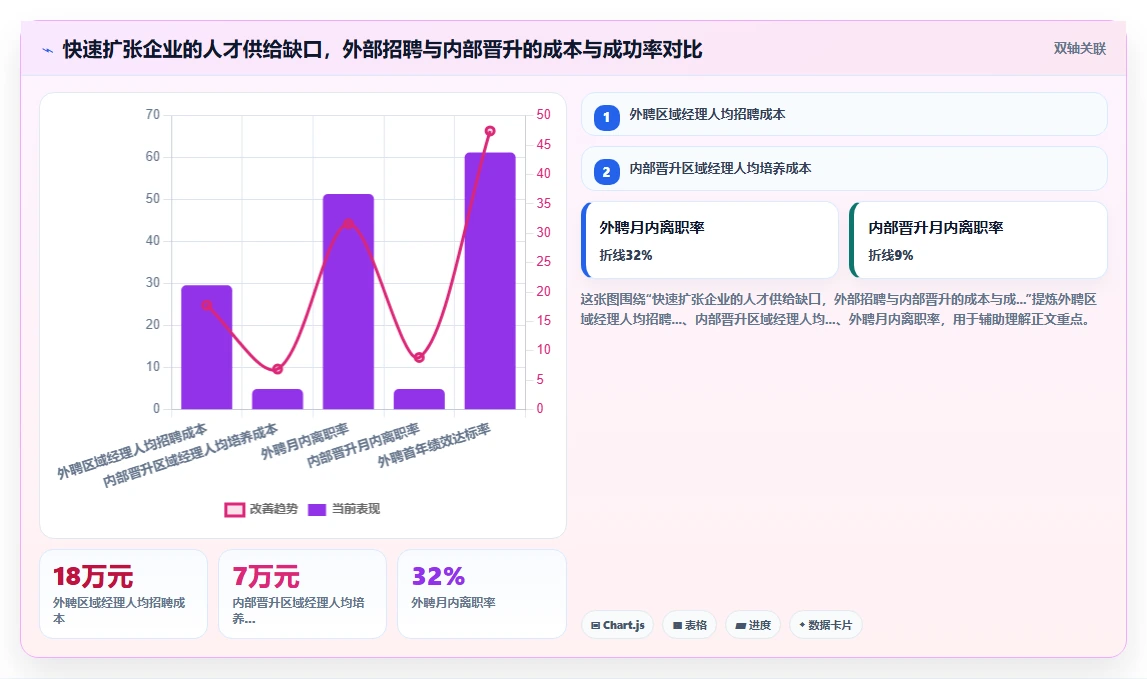Click the line point on 外聘区域经理人均招聘成本 bar
This screenshot has height=679, width=1147.
pyautogui.click(x=207, y=305)
